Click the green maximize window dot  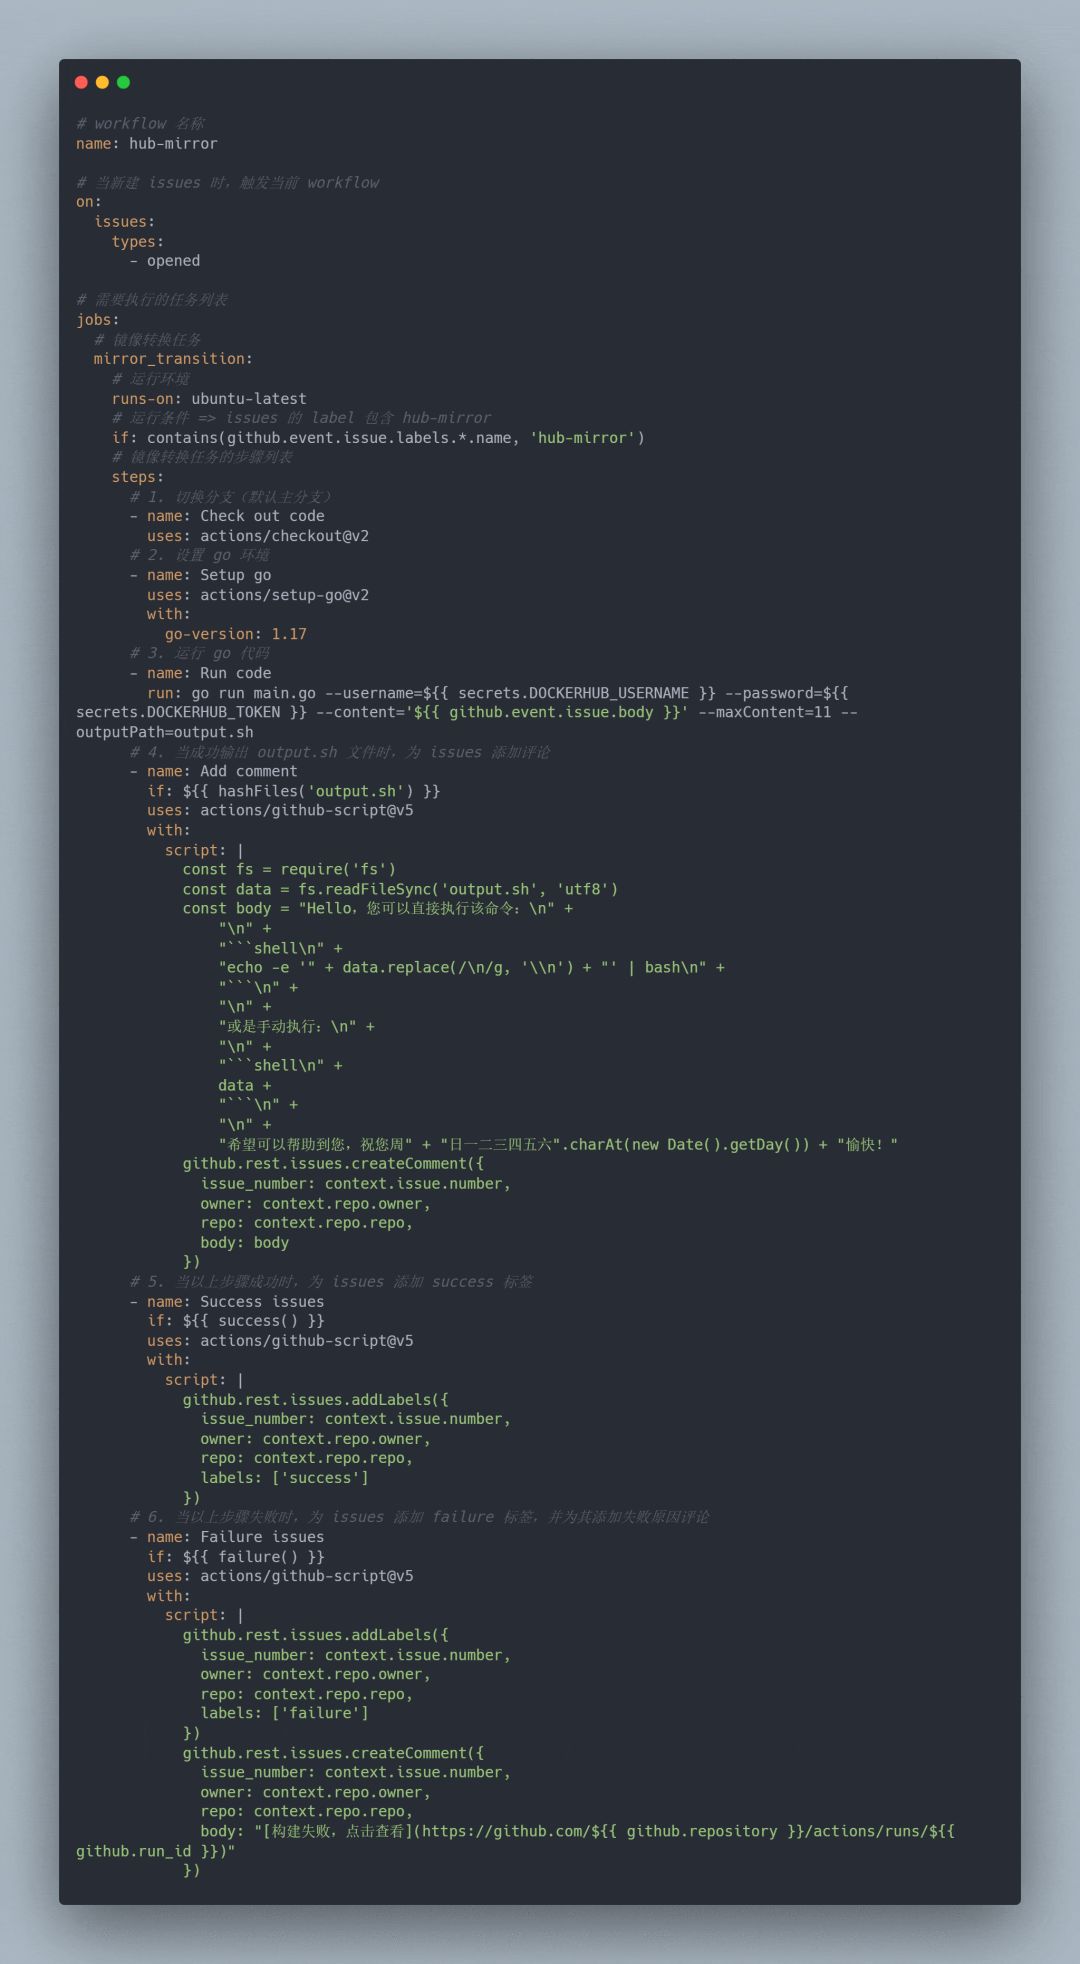(x=123, y=82)
